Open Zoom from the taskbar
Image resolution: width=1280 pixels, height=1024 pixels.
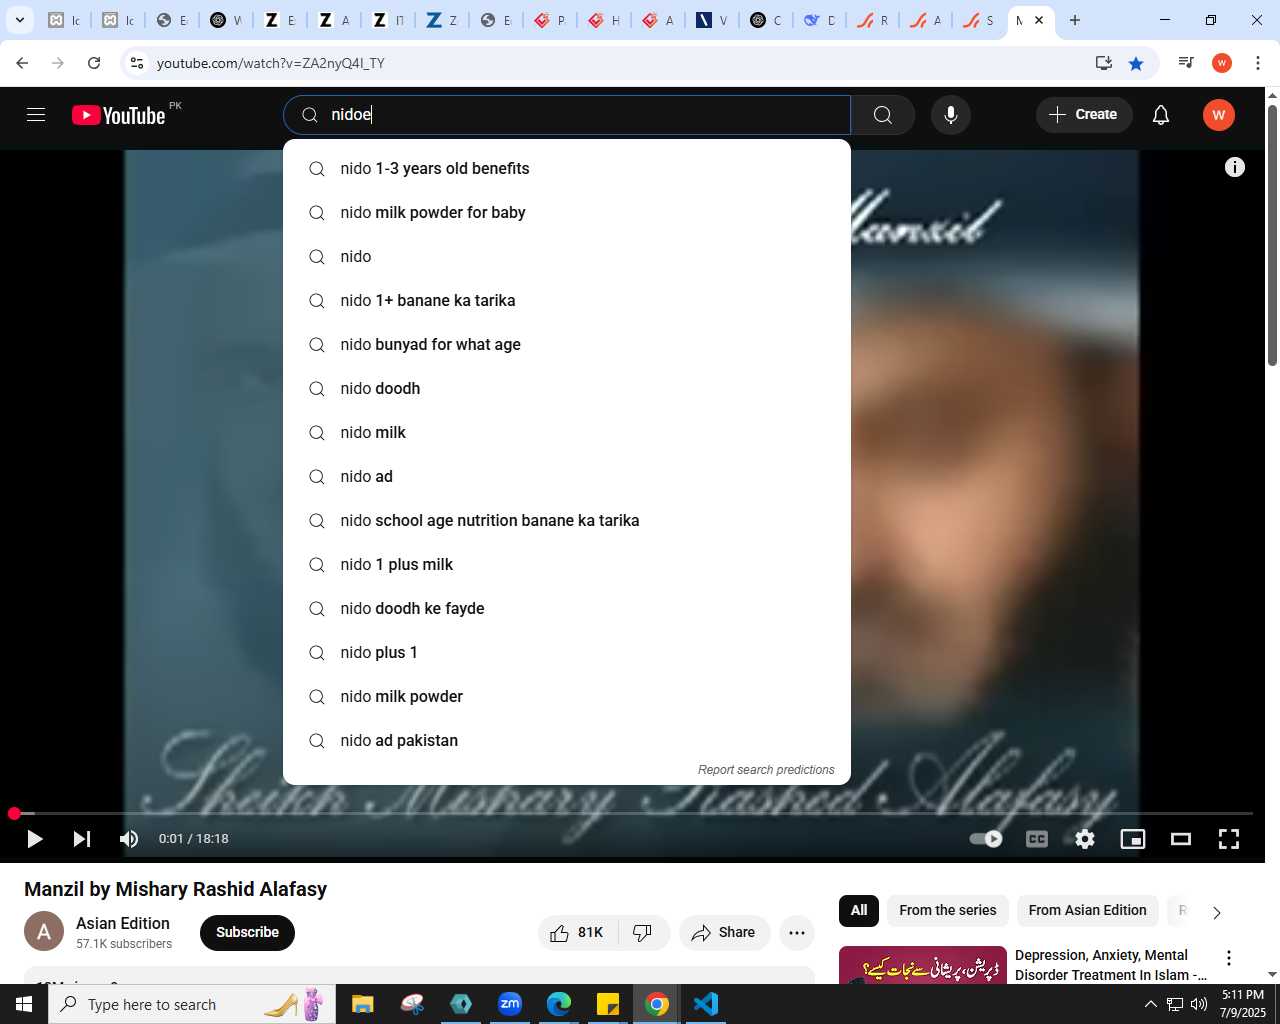pyautogui.click(x=510, y=1004)
